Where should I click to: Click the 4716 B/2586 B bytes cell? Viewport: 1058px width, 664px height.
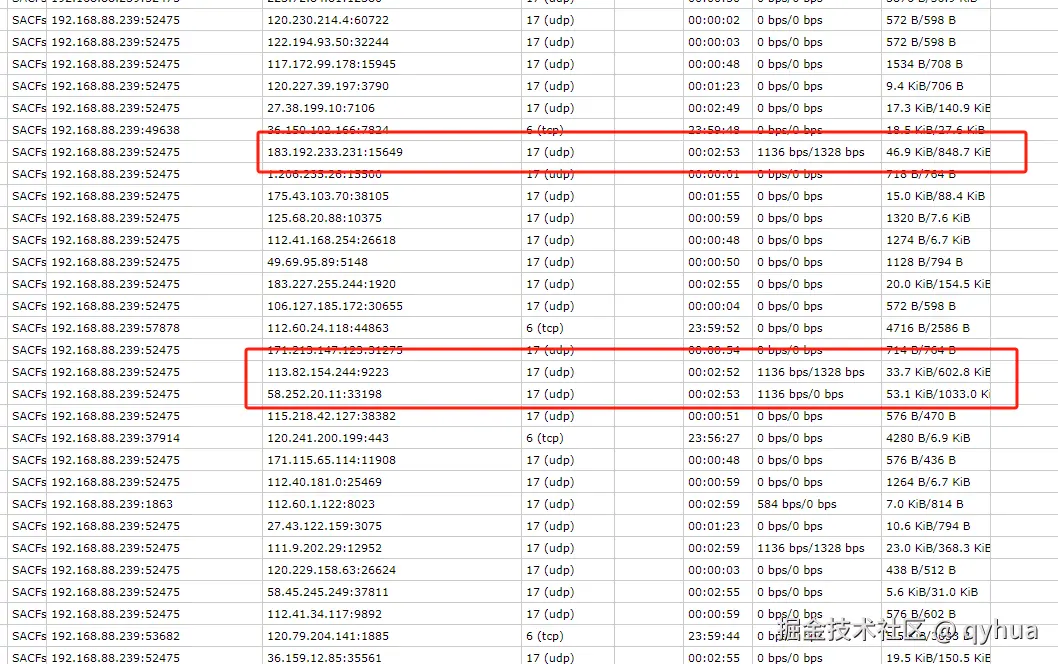pyautogui.click(x=928, y=328)
